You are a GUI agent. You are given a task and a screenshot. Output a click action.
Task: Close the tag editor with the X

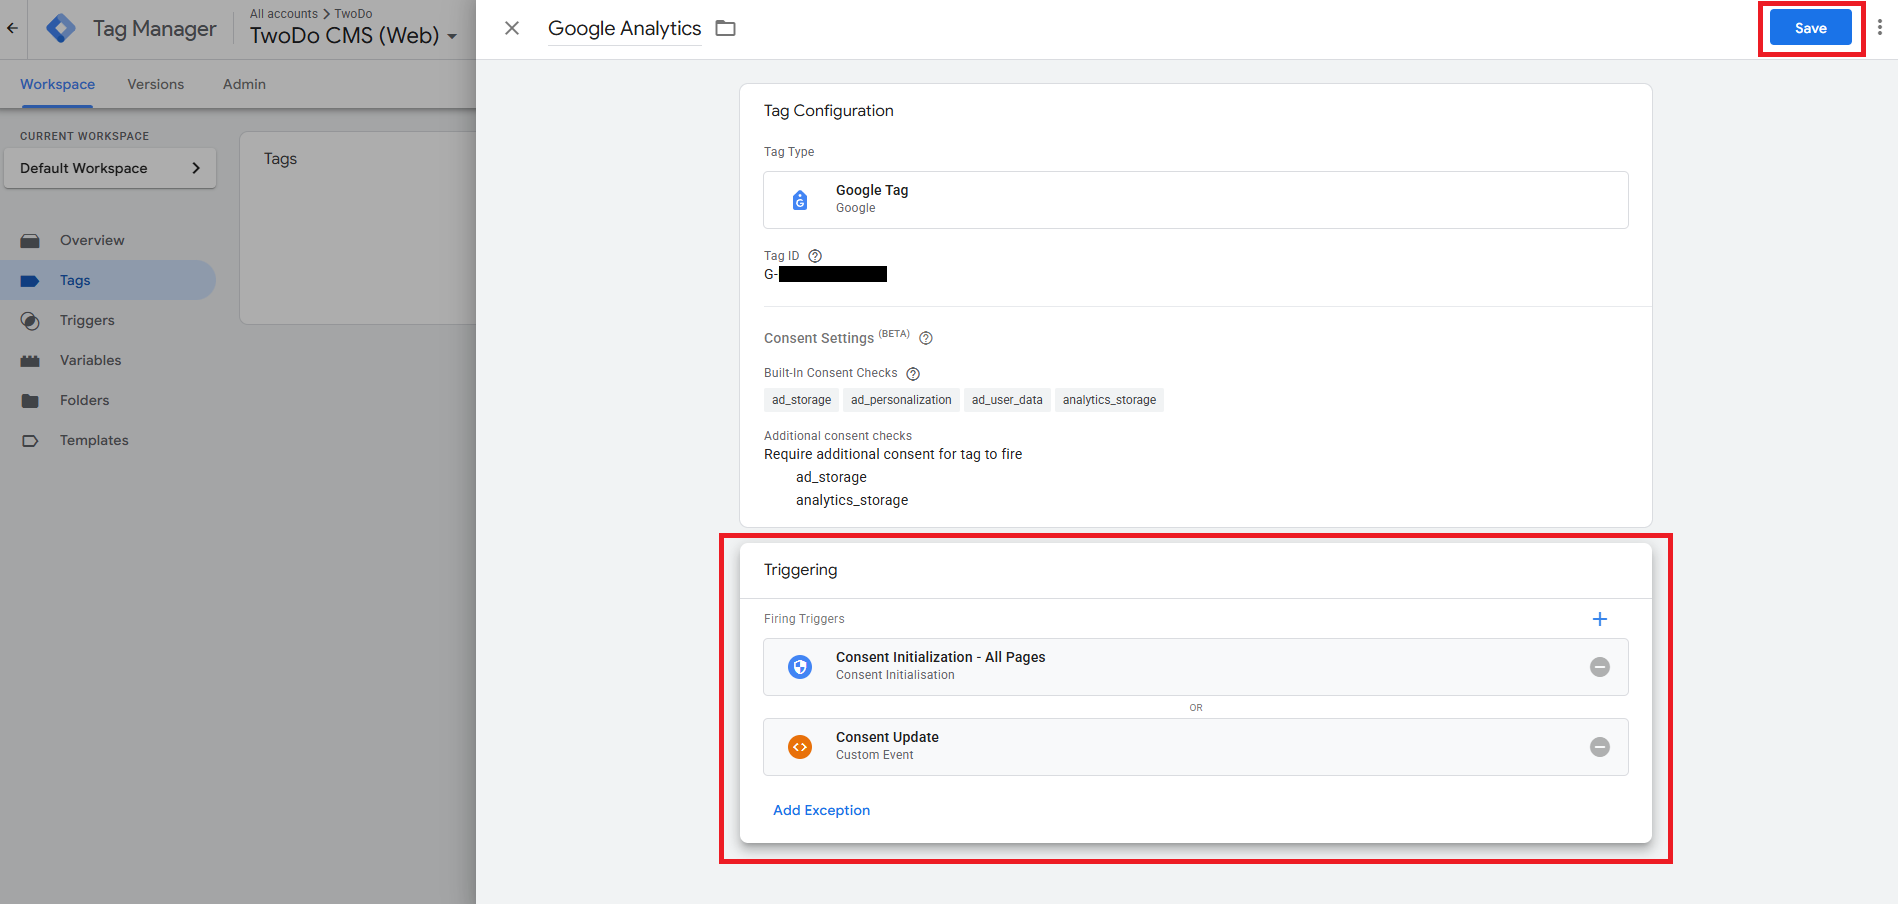(512, 28)
